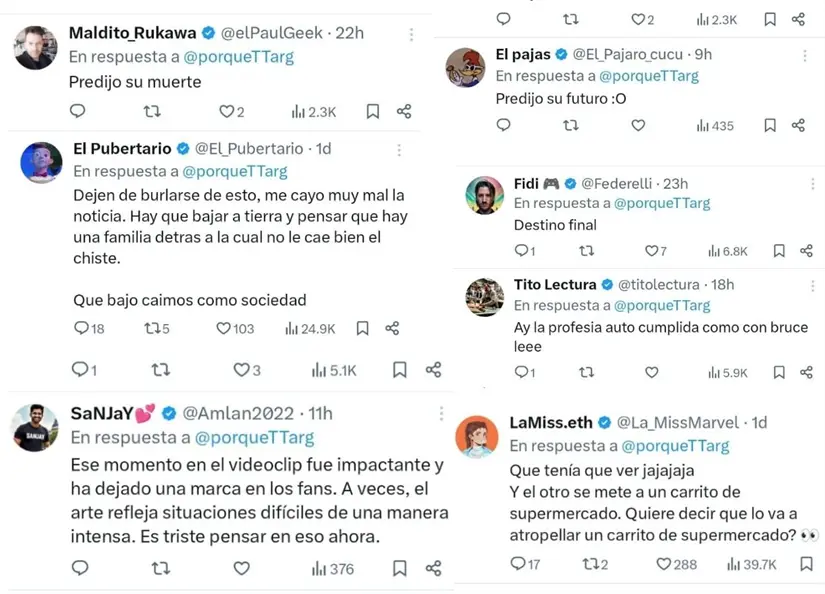Share Maldito_Rukawa's tweet
The width and height of the screenshot is (825, 594).
pyautogui.click(x=404, y=112)
